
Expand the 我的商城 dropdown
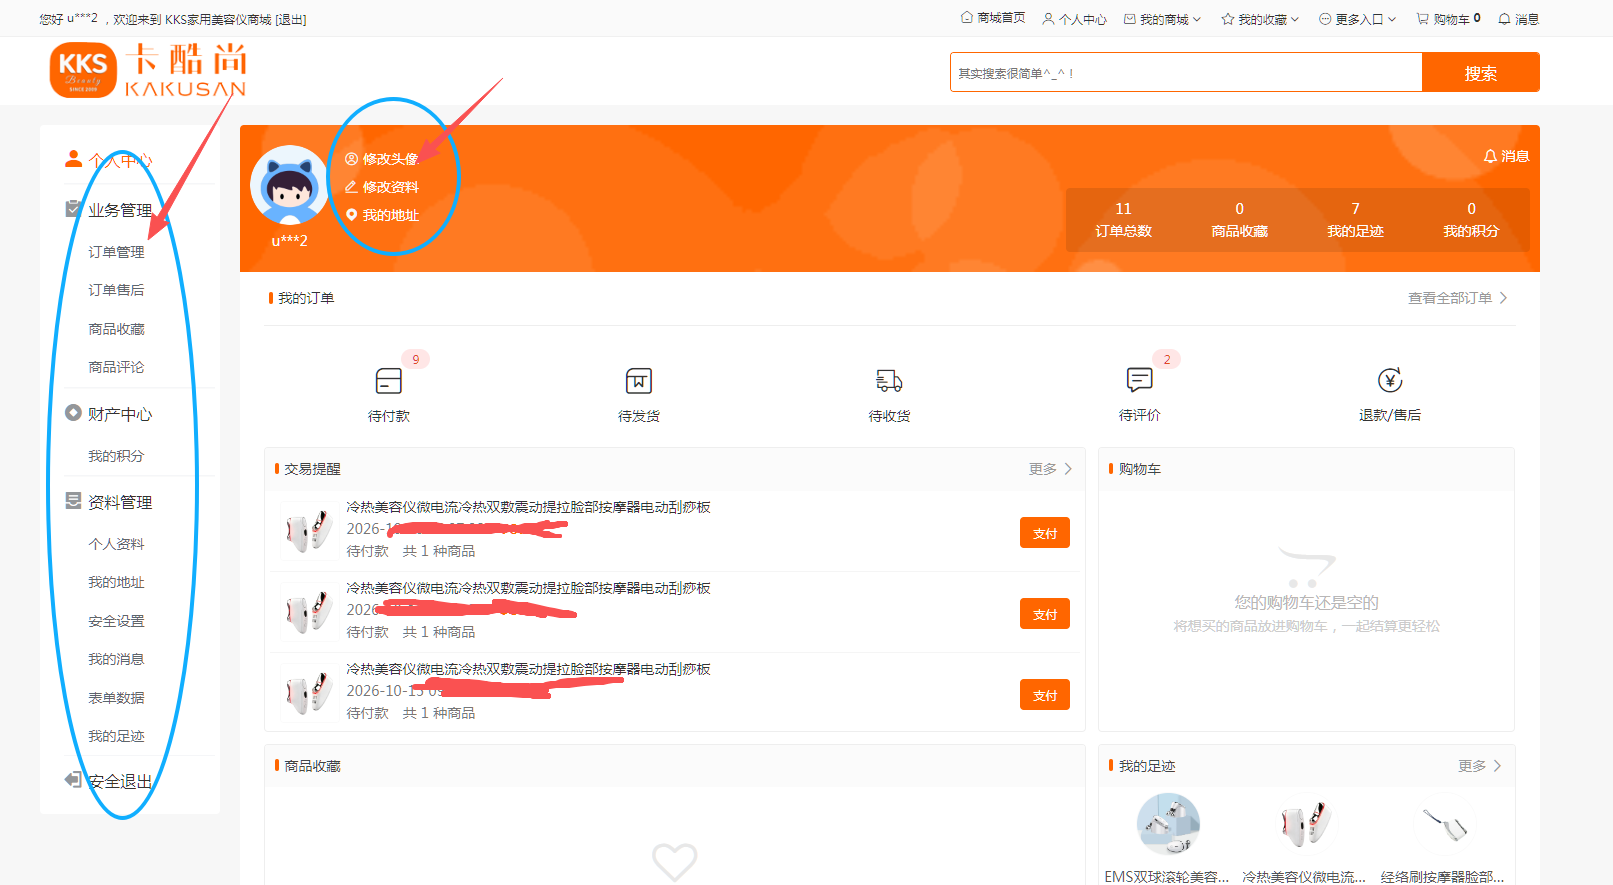(x=1162, y=19)
